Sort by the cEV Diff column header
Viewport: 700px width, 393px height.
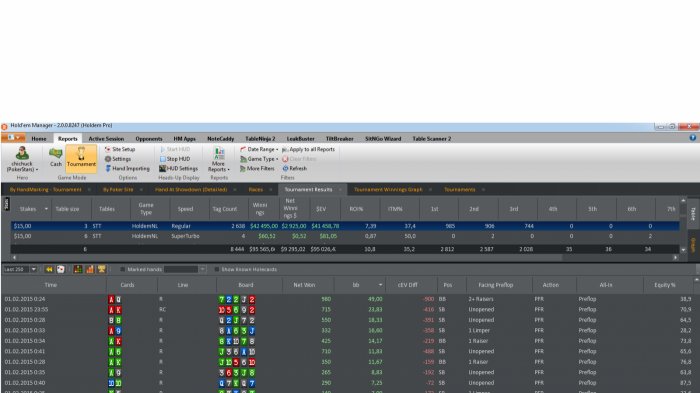pyautogui.click(x=408, y=285)
